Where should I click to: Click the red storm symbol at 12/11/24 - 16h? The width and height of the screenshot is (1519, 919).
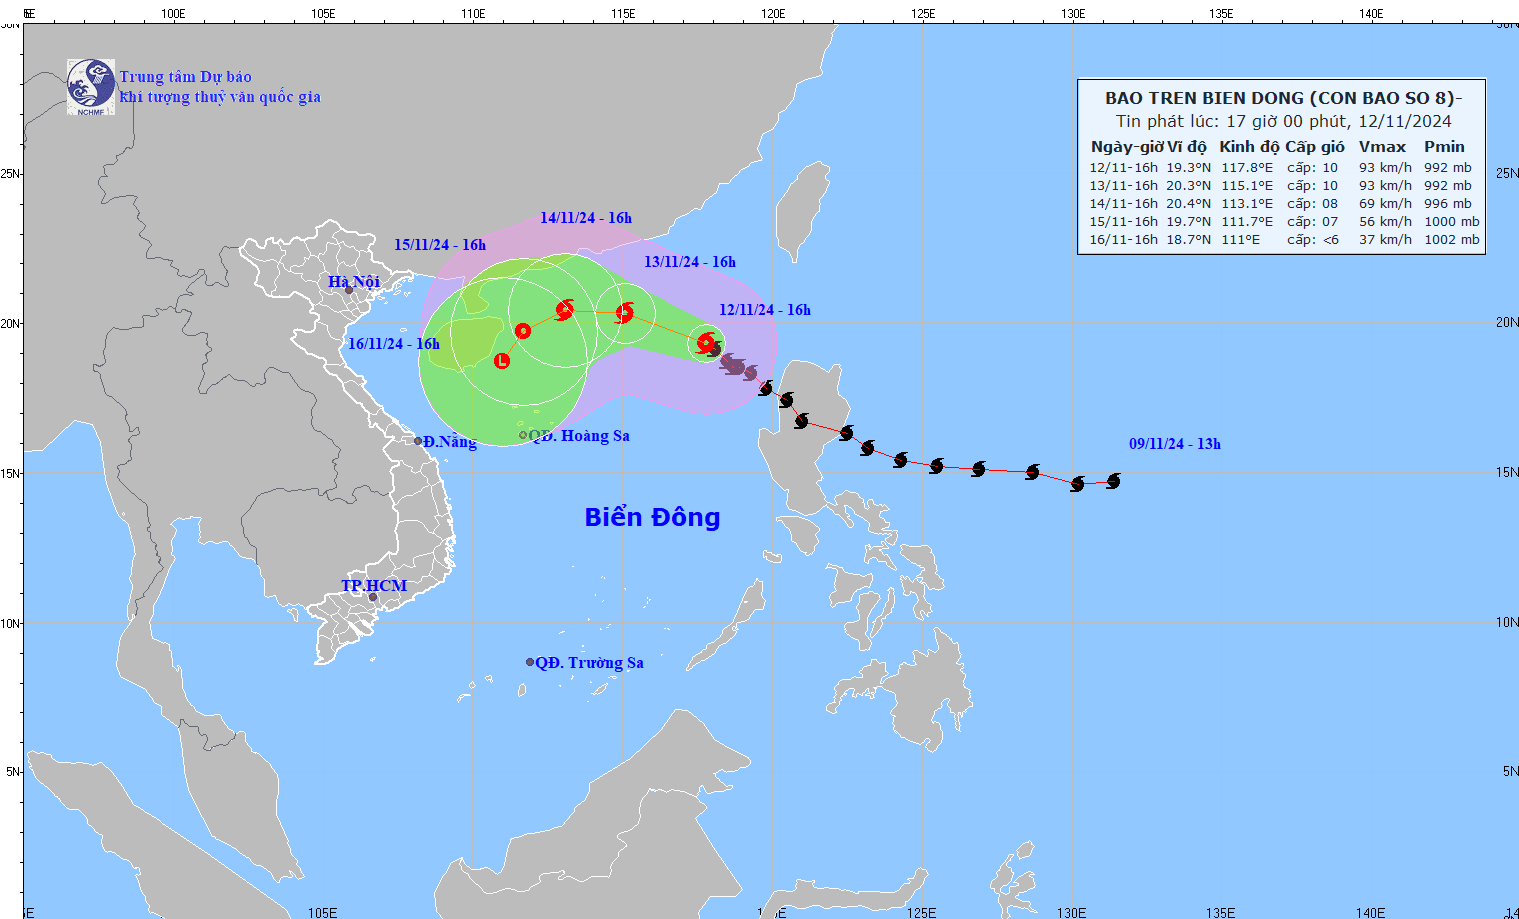(x=706, y=343)
